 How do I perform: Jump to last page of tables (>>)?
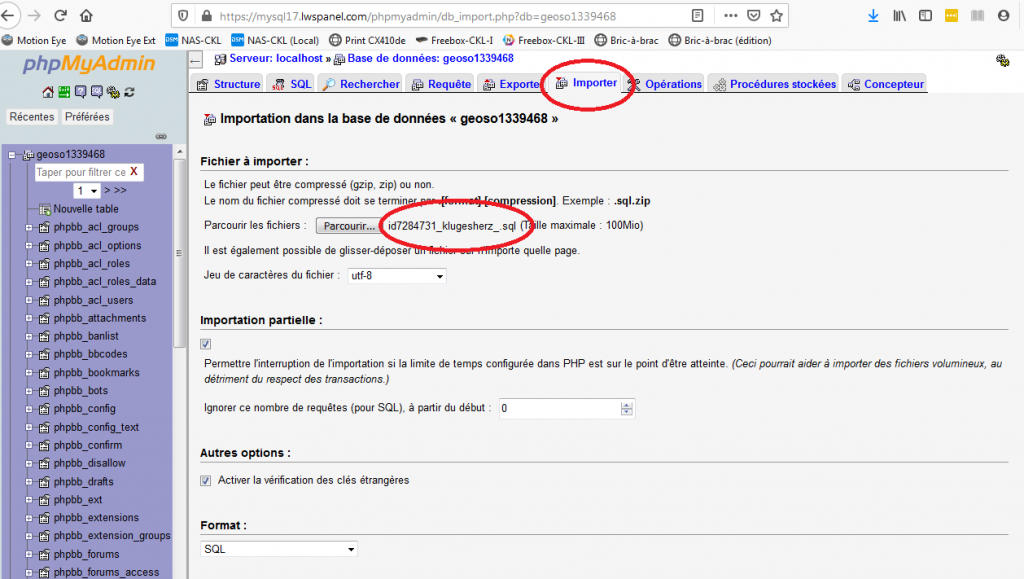click(120, 191)
